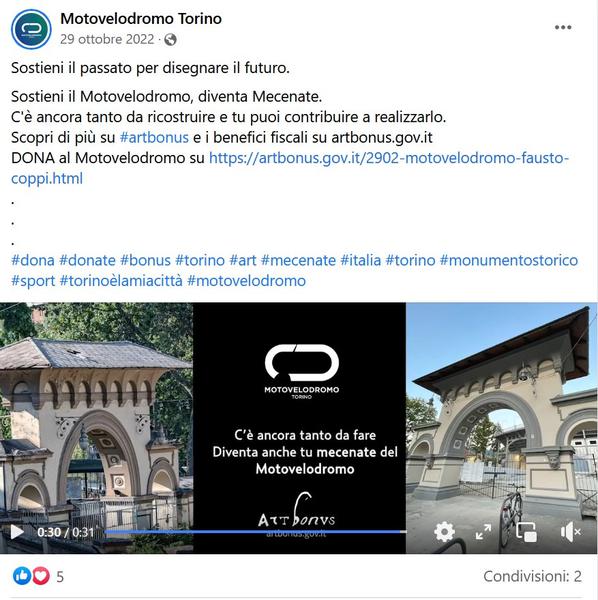Enable picture-in-picture mini player
598x600 pixels.
click(x=526, y=532)
